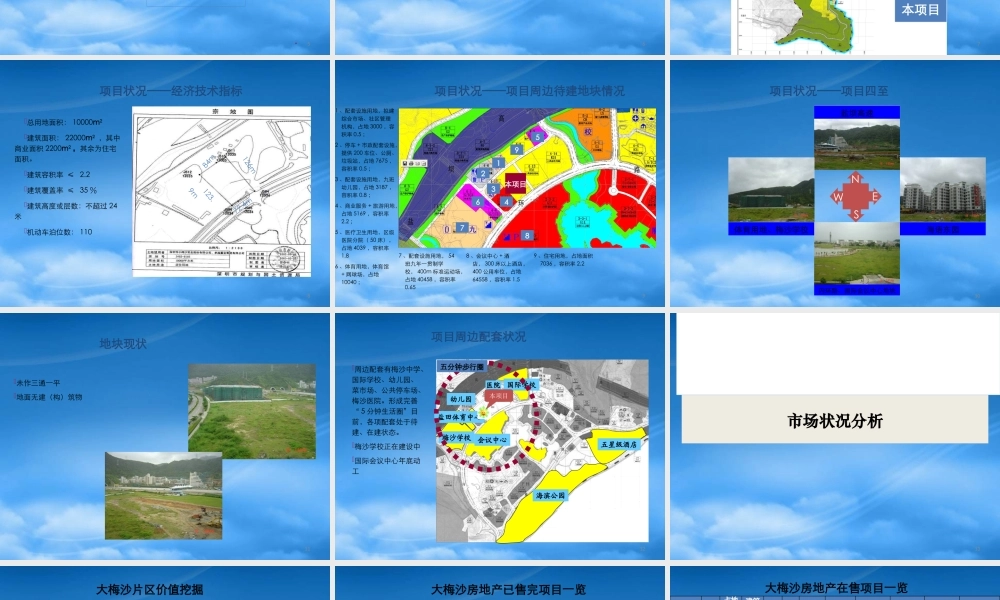Viewport: 1000px width, 600px height.
Task: Click the 总用地面积: 10000m² bullet text
Action: 64,122
